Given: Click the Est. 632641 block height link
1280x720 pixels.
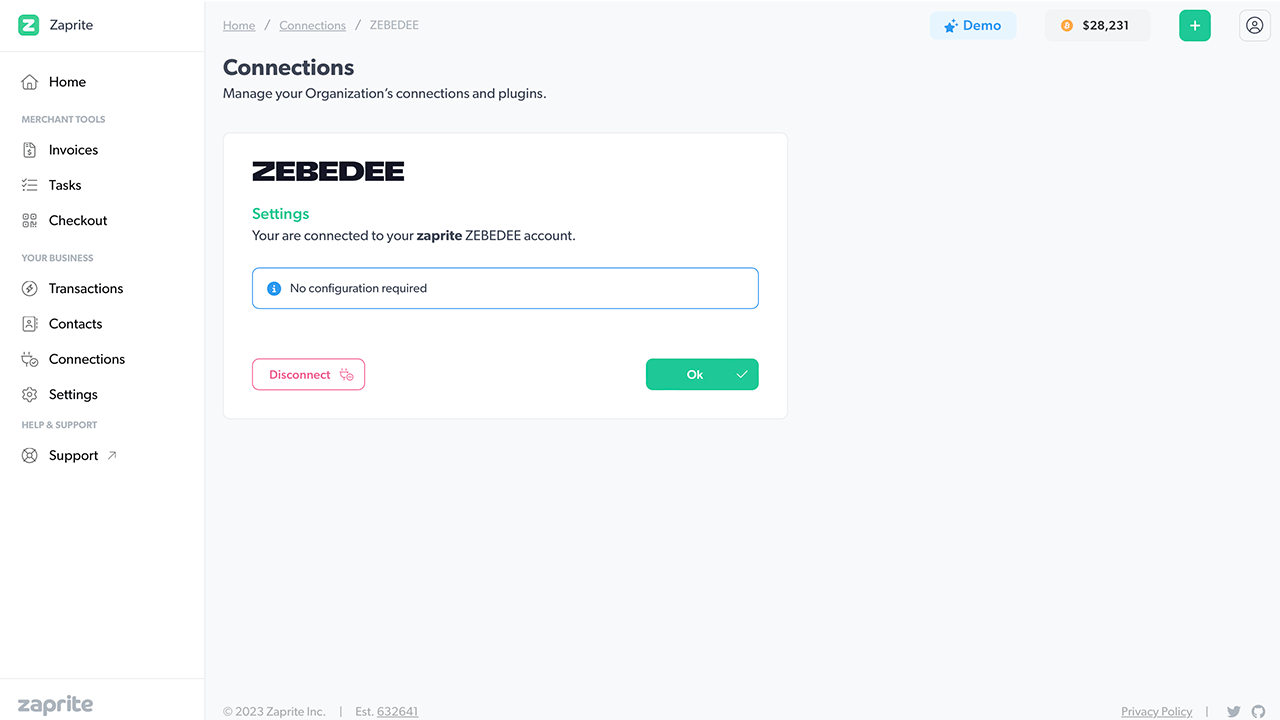Looking at the screenshot, I should pyautogui.click(x=398, y=710).
